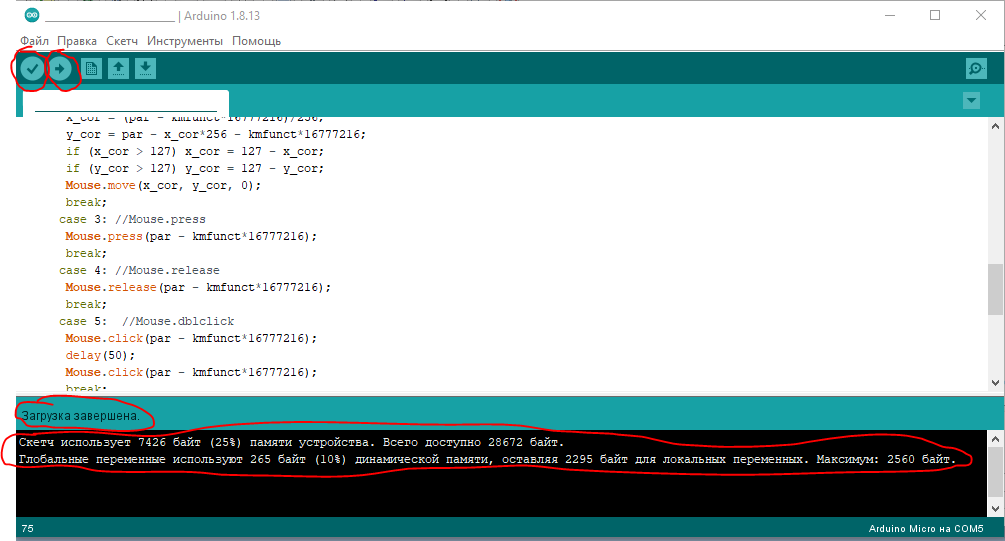Open the Serial Monitor magnifier icon

coord(976,69)
